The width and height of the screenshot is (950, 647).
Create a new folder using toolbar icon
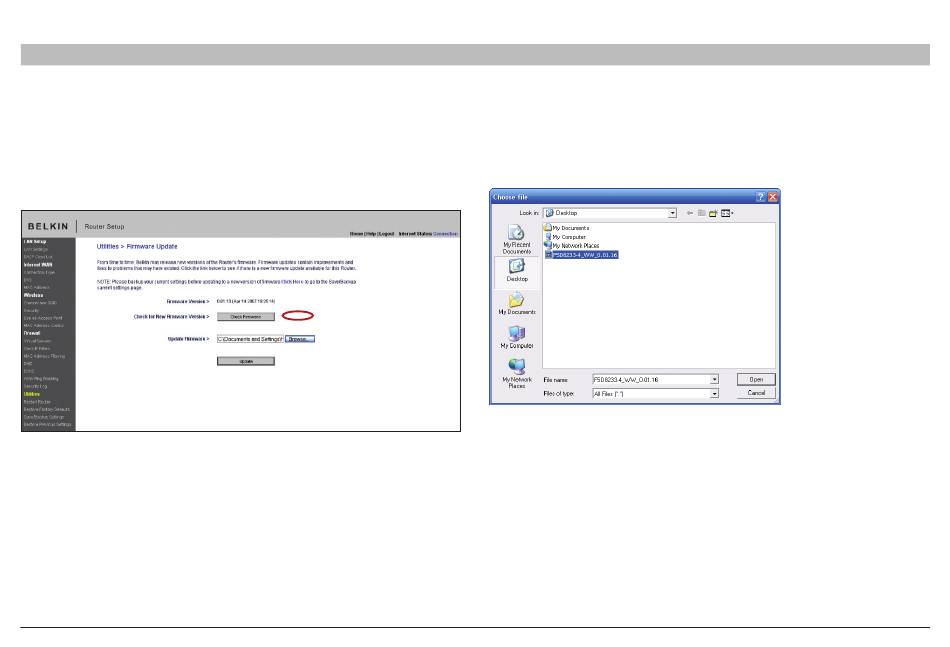713,213
